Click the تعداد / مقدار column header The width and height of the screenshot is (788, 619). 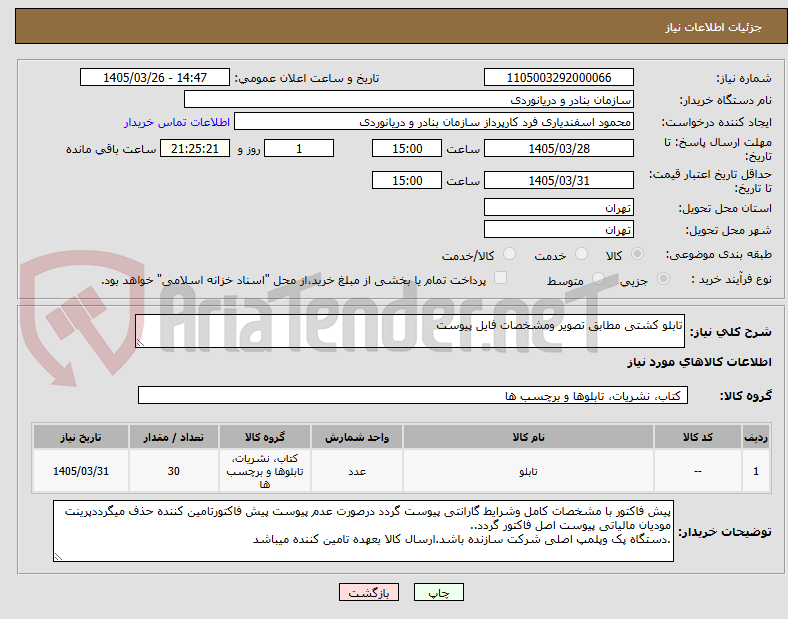pyautogui.click(x=173, y=437)
